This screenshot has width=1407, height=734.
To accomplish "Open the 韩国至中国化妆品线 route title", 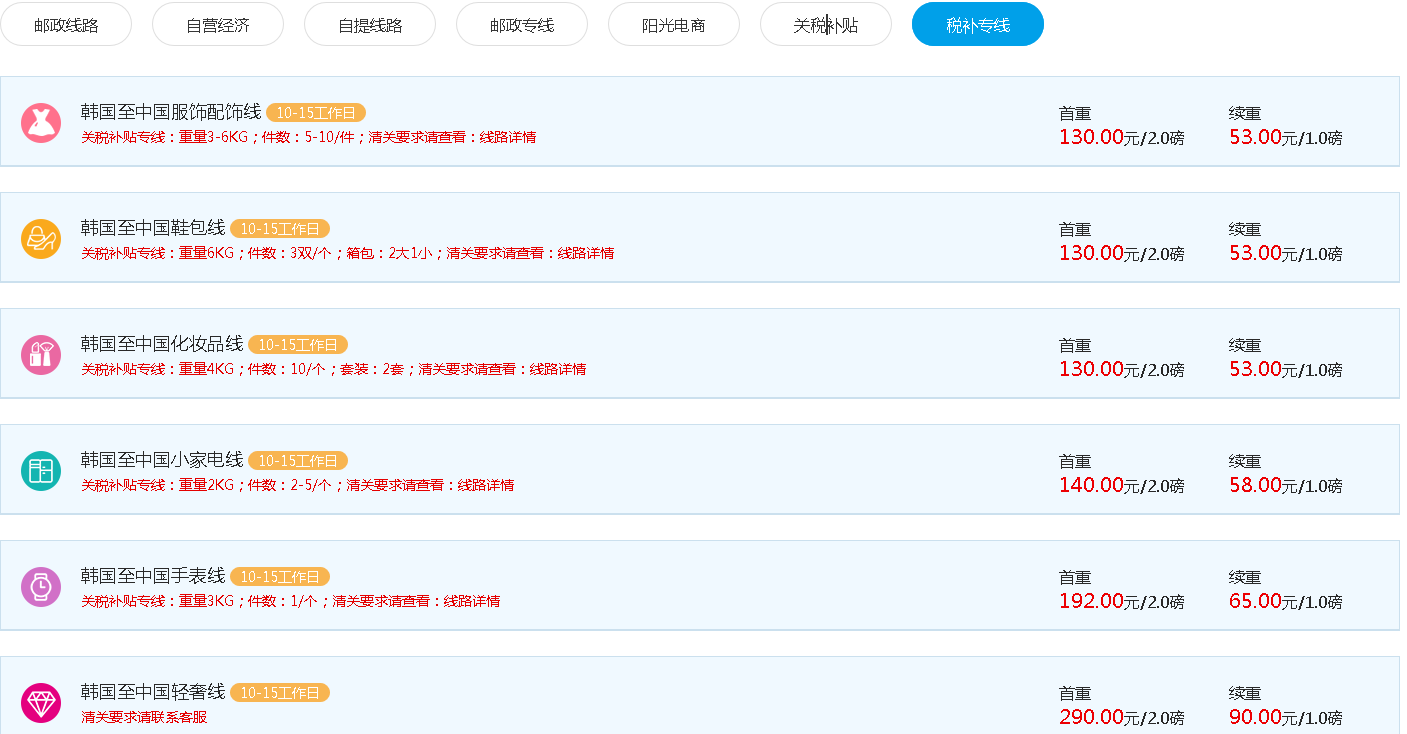I will [162, 344].
